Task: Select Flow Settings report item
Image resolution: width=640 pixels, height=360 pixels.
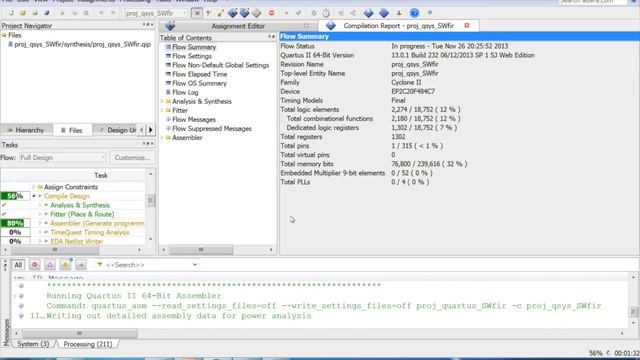Action: [192, 56]
